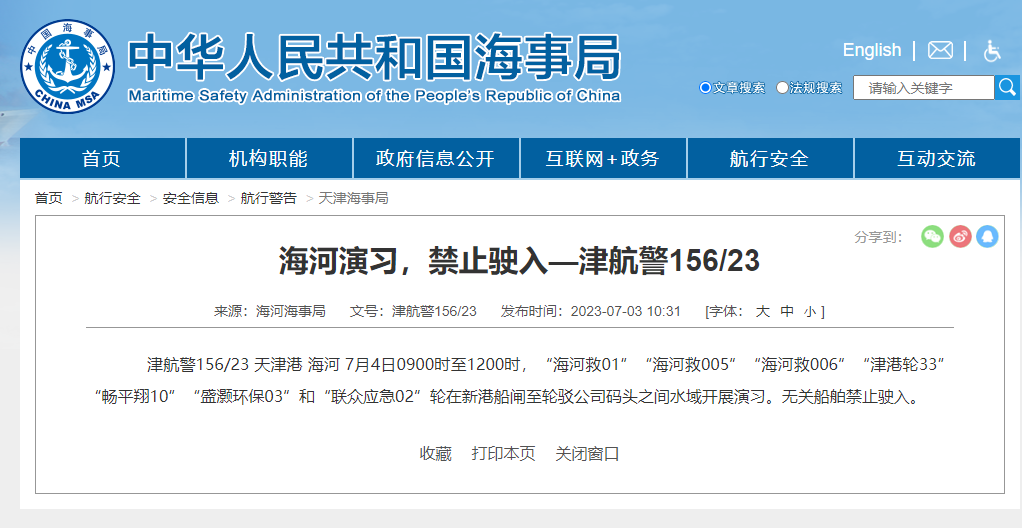Click 发布时间 2023-07-03 10:31
The height and width of the screenshot is (528, 1022).
tap(591, 312)
